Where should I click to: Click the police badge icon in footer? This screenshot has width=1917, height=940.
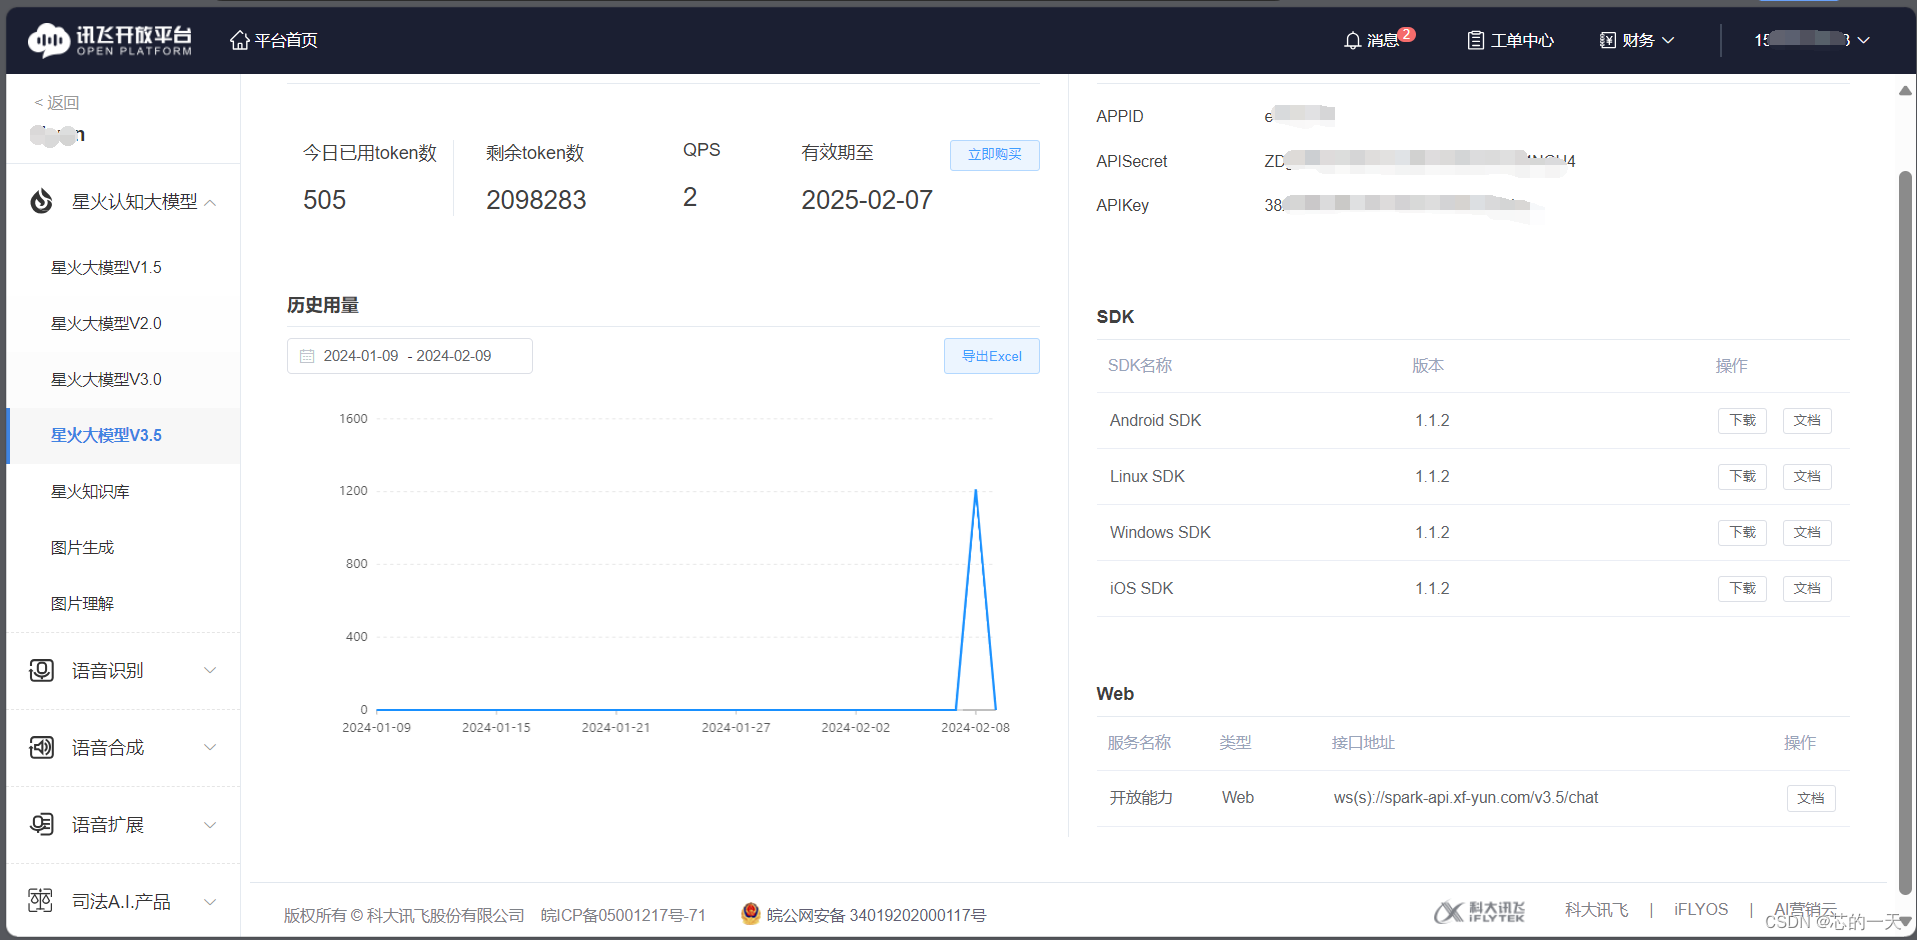750,913
